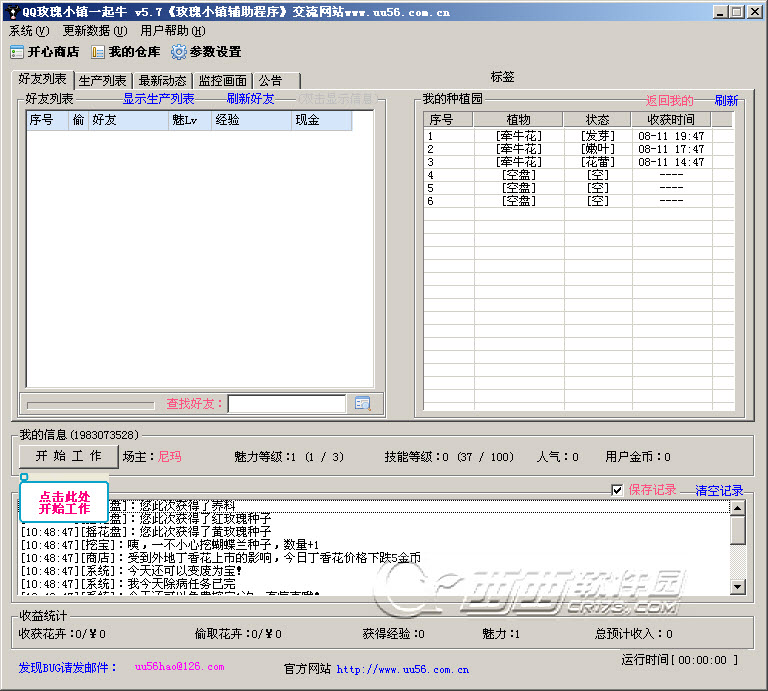Click the log scrollbar down arrow
Screen dimensions: 768x691
[738, 586]
